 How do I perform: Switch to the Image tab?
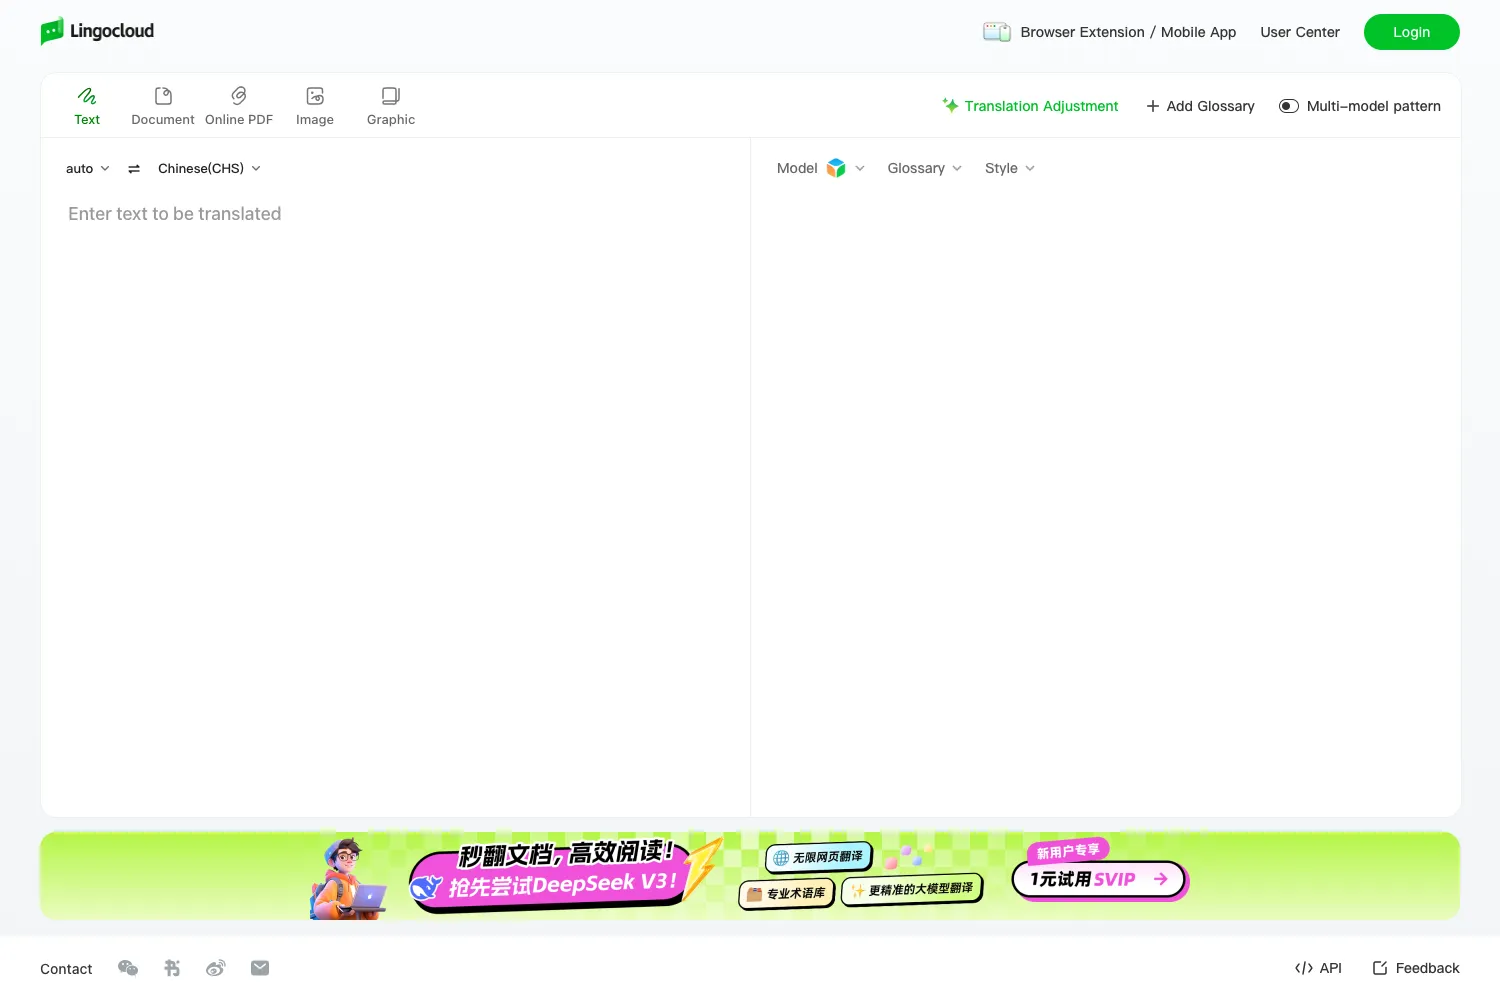315,106
